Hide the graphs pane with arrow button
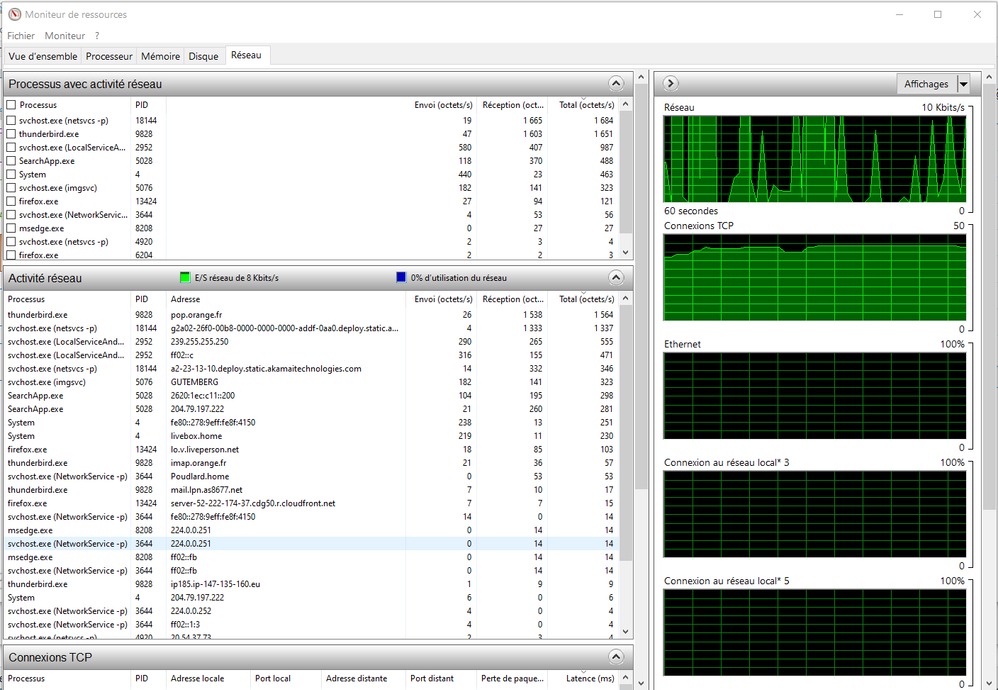The image size is (998, 690). tap(670, 84)
